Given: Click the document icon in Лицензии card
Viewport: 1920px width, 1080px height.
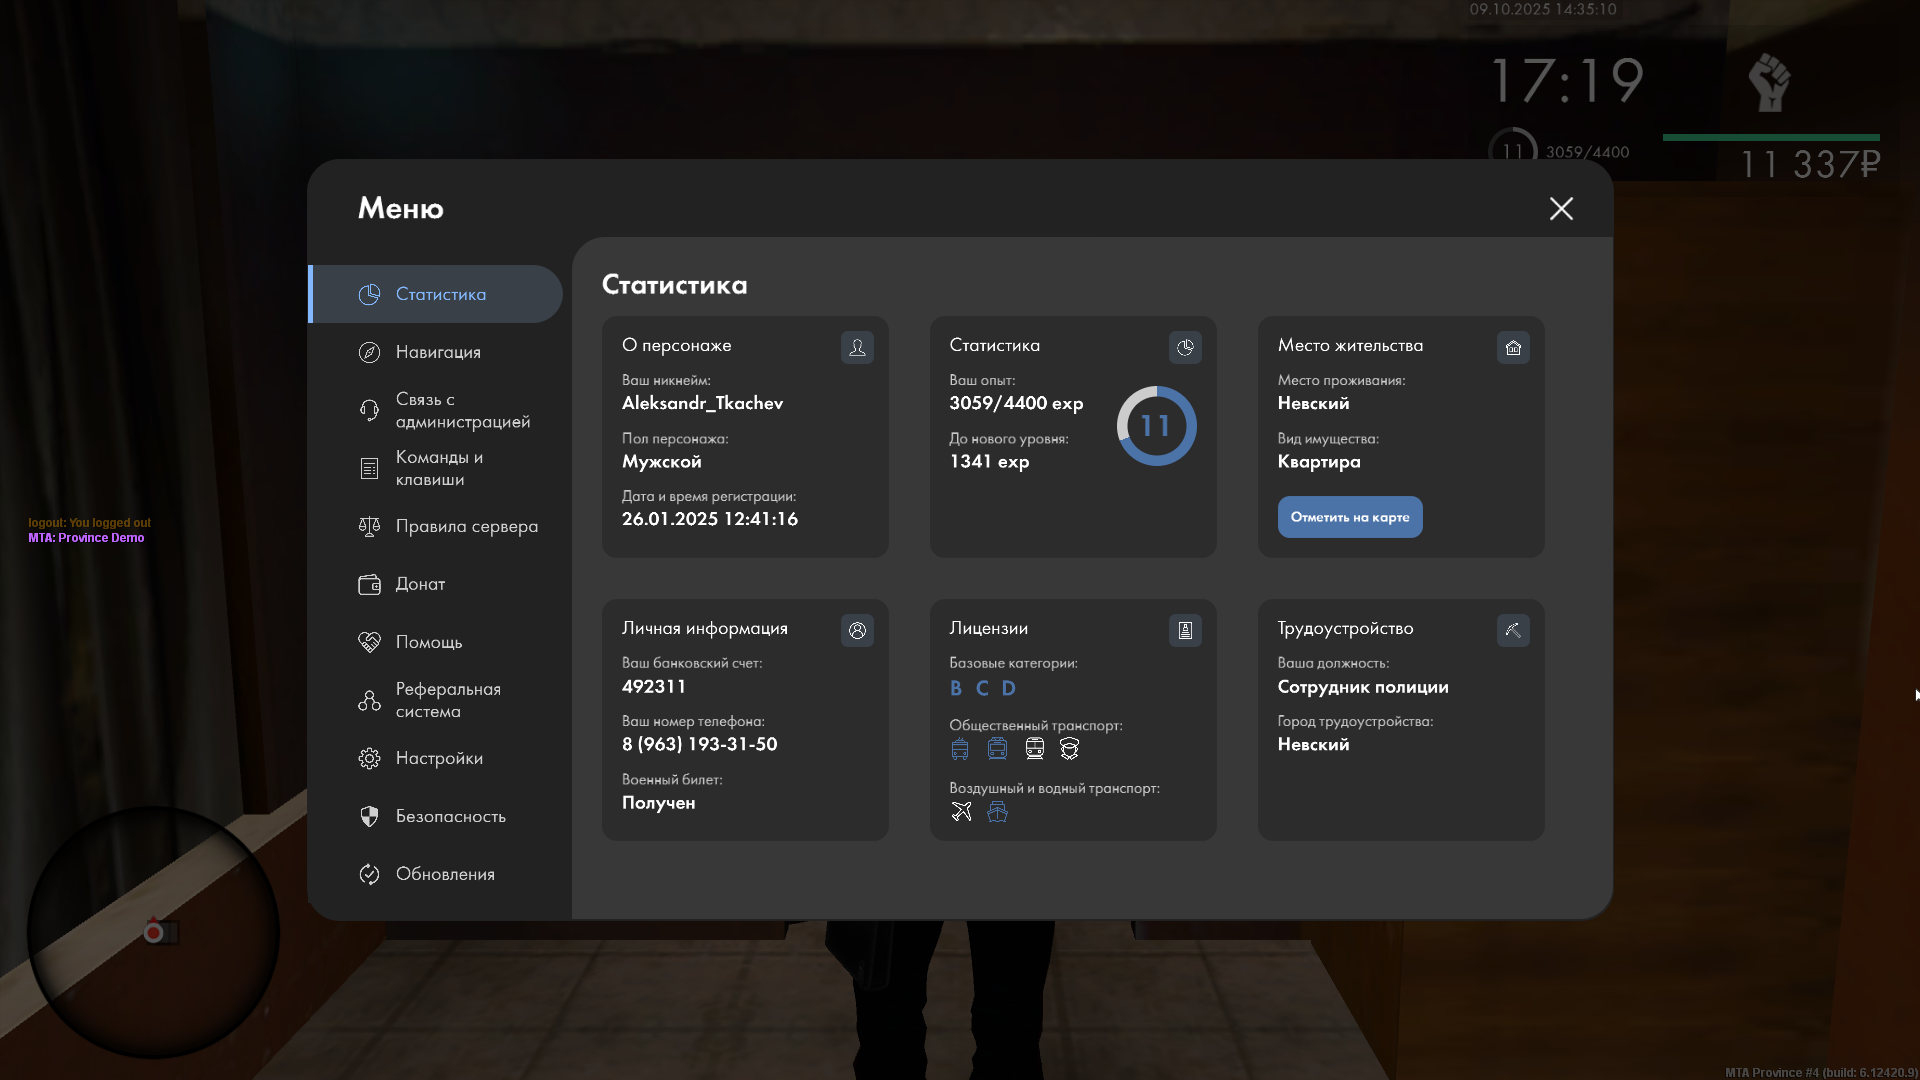Looking at the screenshot, I should [1185, 630].
